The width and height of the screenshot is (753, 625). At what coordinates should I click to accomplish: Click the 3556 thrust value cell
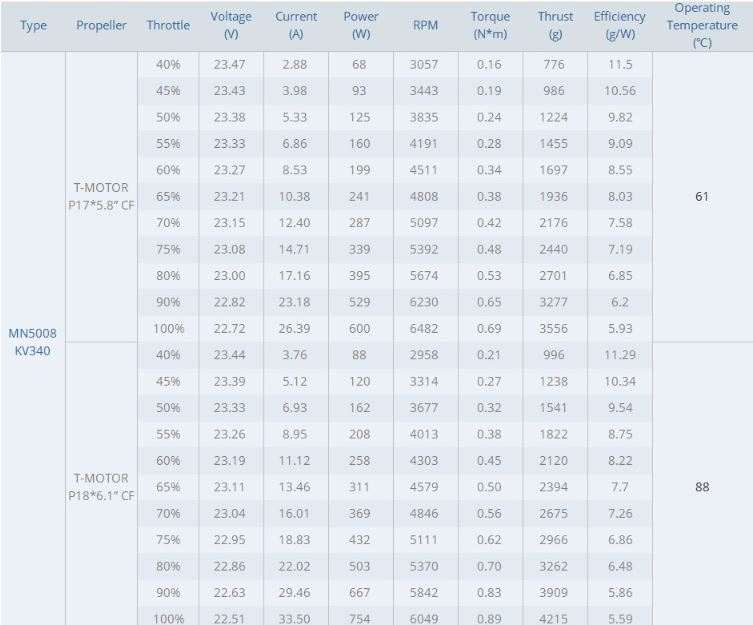[554, 329]
